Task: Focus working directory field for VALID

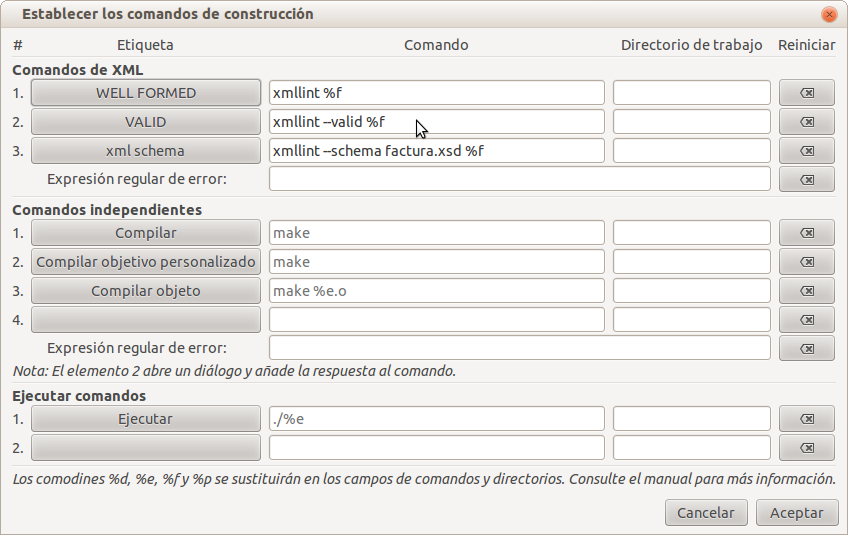Action: (692, 122)
